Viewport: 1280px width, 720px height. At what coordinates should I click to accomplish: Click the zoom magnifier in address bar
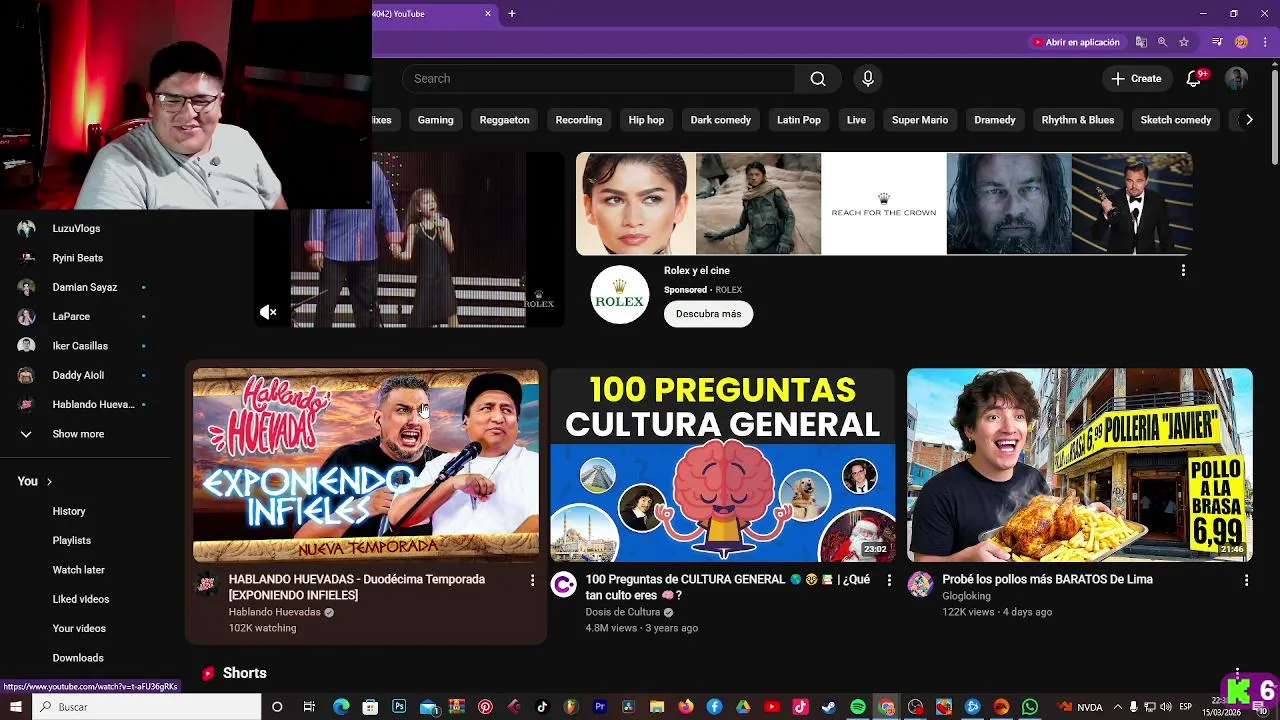pos(1162,42)
